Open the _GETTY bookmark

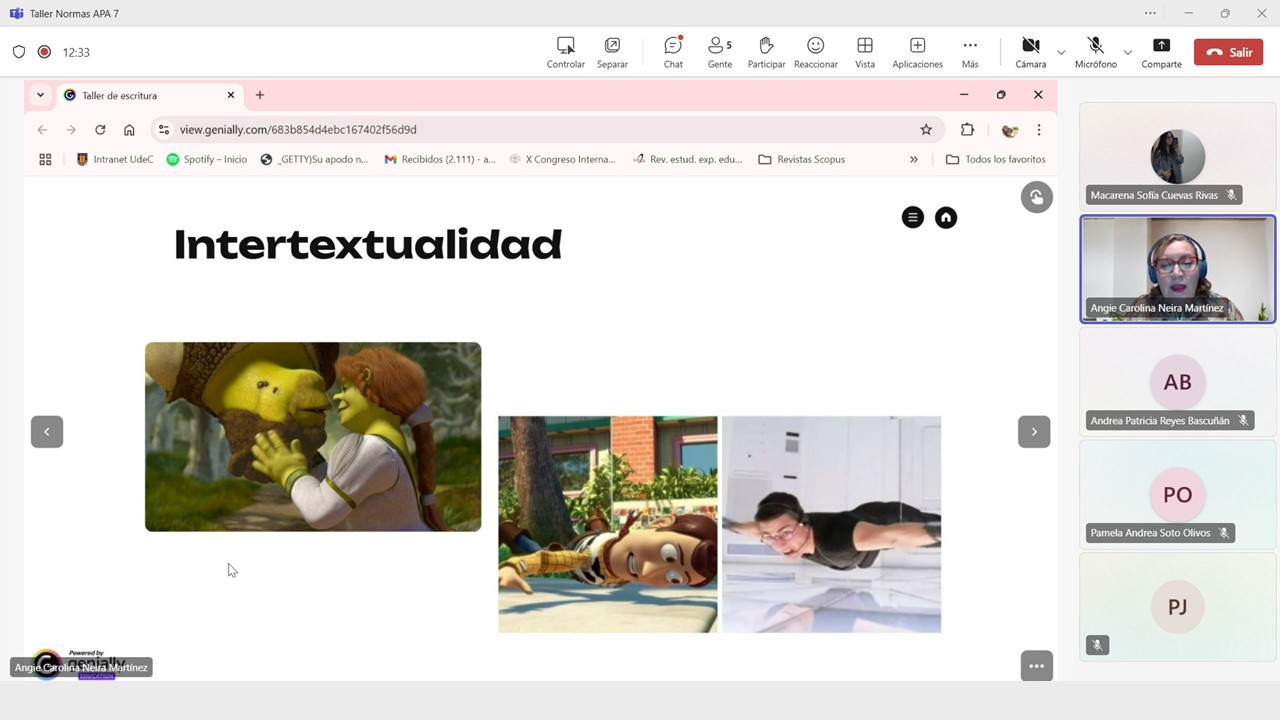[x=314, y=159]
